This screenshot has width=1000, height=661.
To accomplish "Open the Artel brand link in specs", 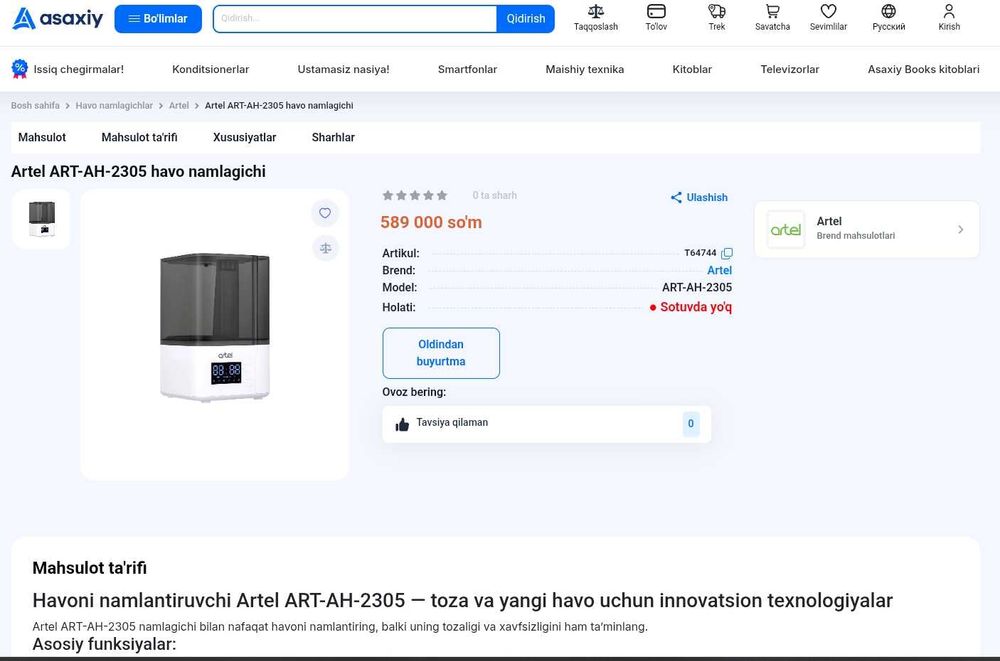I will (719, 271).
